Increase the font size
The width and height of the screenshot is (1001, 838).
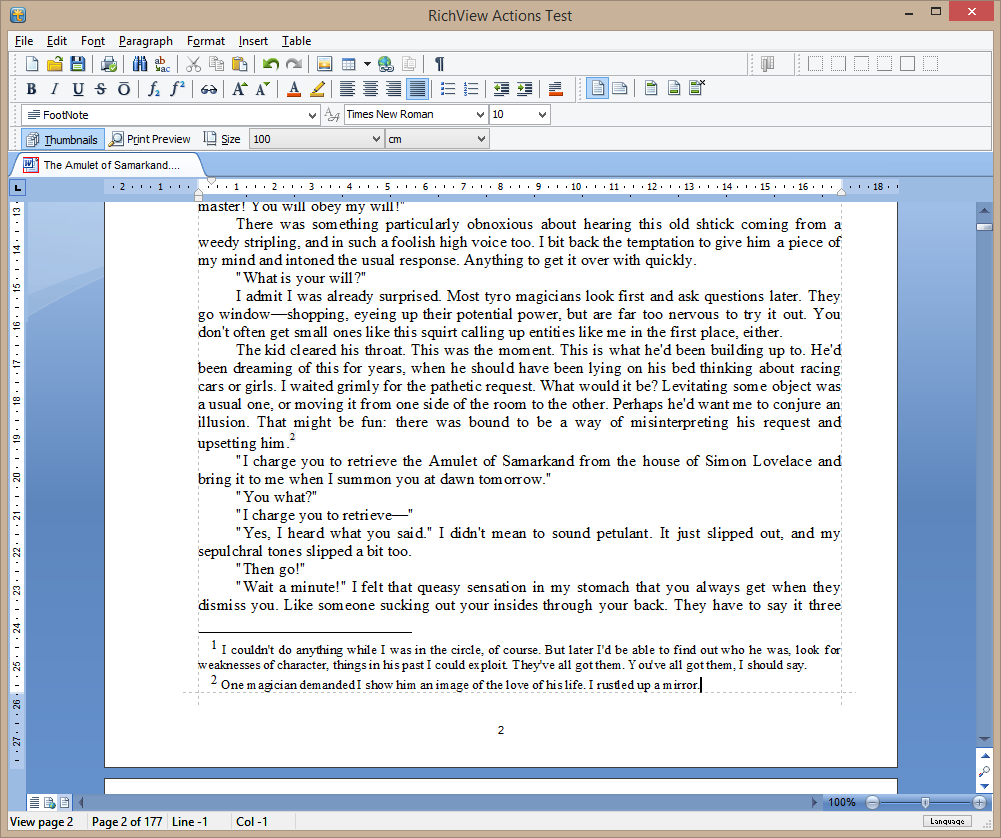(239, 89)
